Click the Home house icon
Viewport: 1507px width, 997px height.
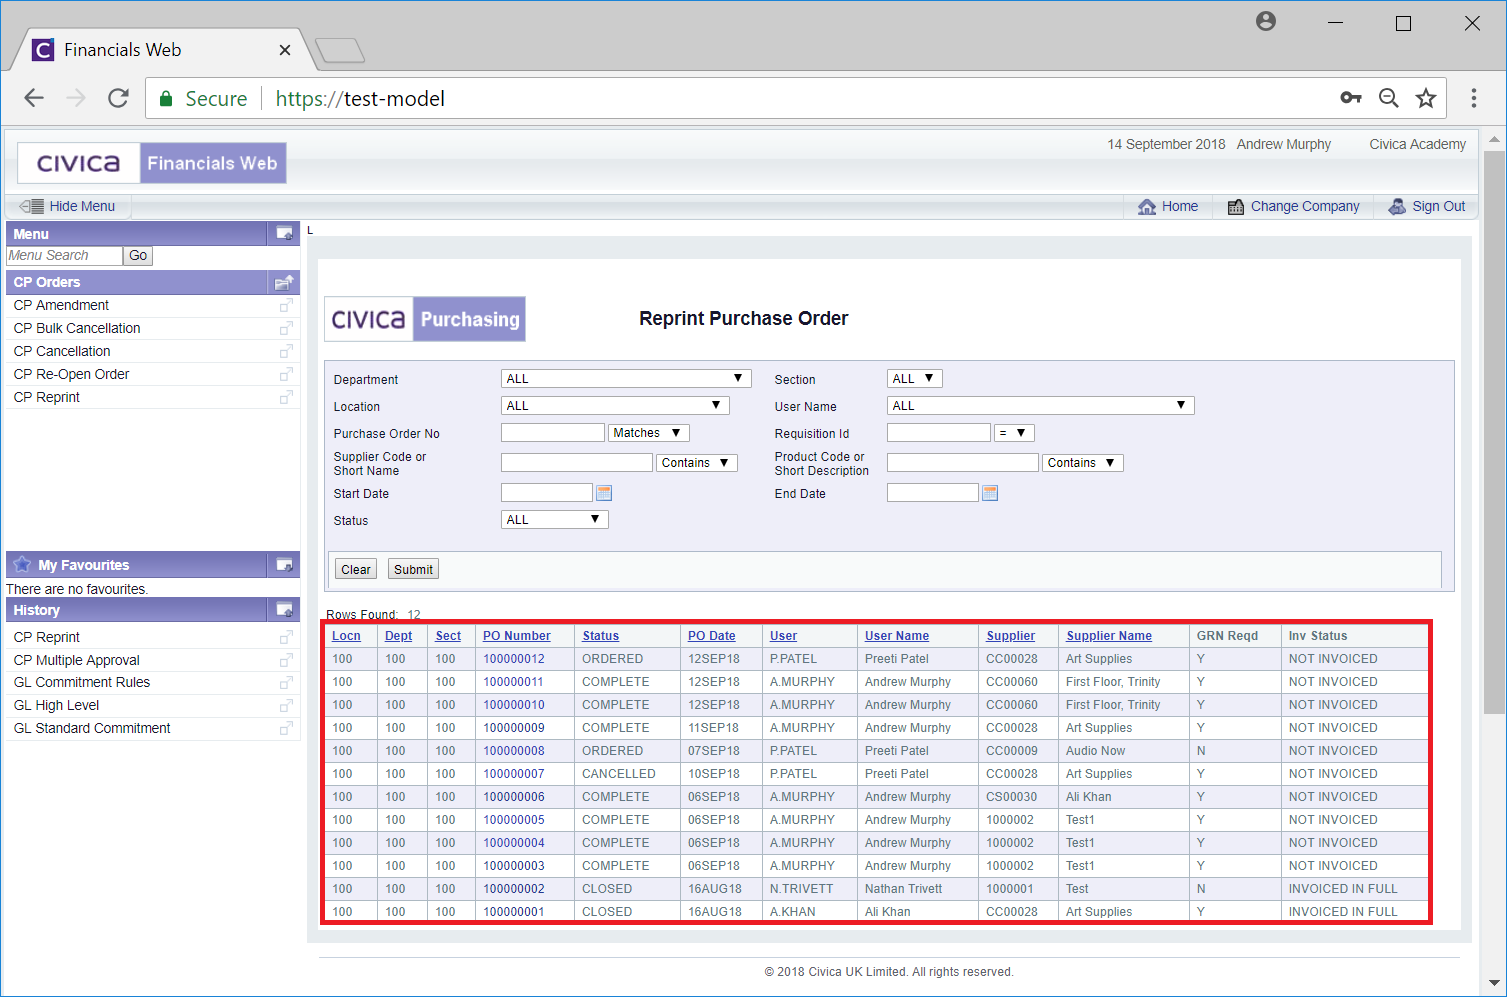coord(1147,206)
